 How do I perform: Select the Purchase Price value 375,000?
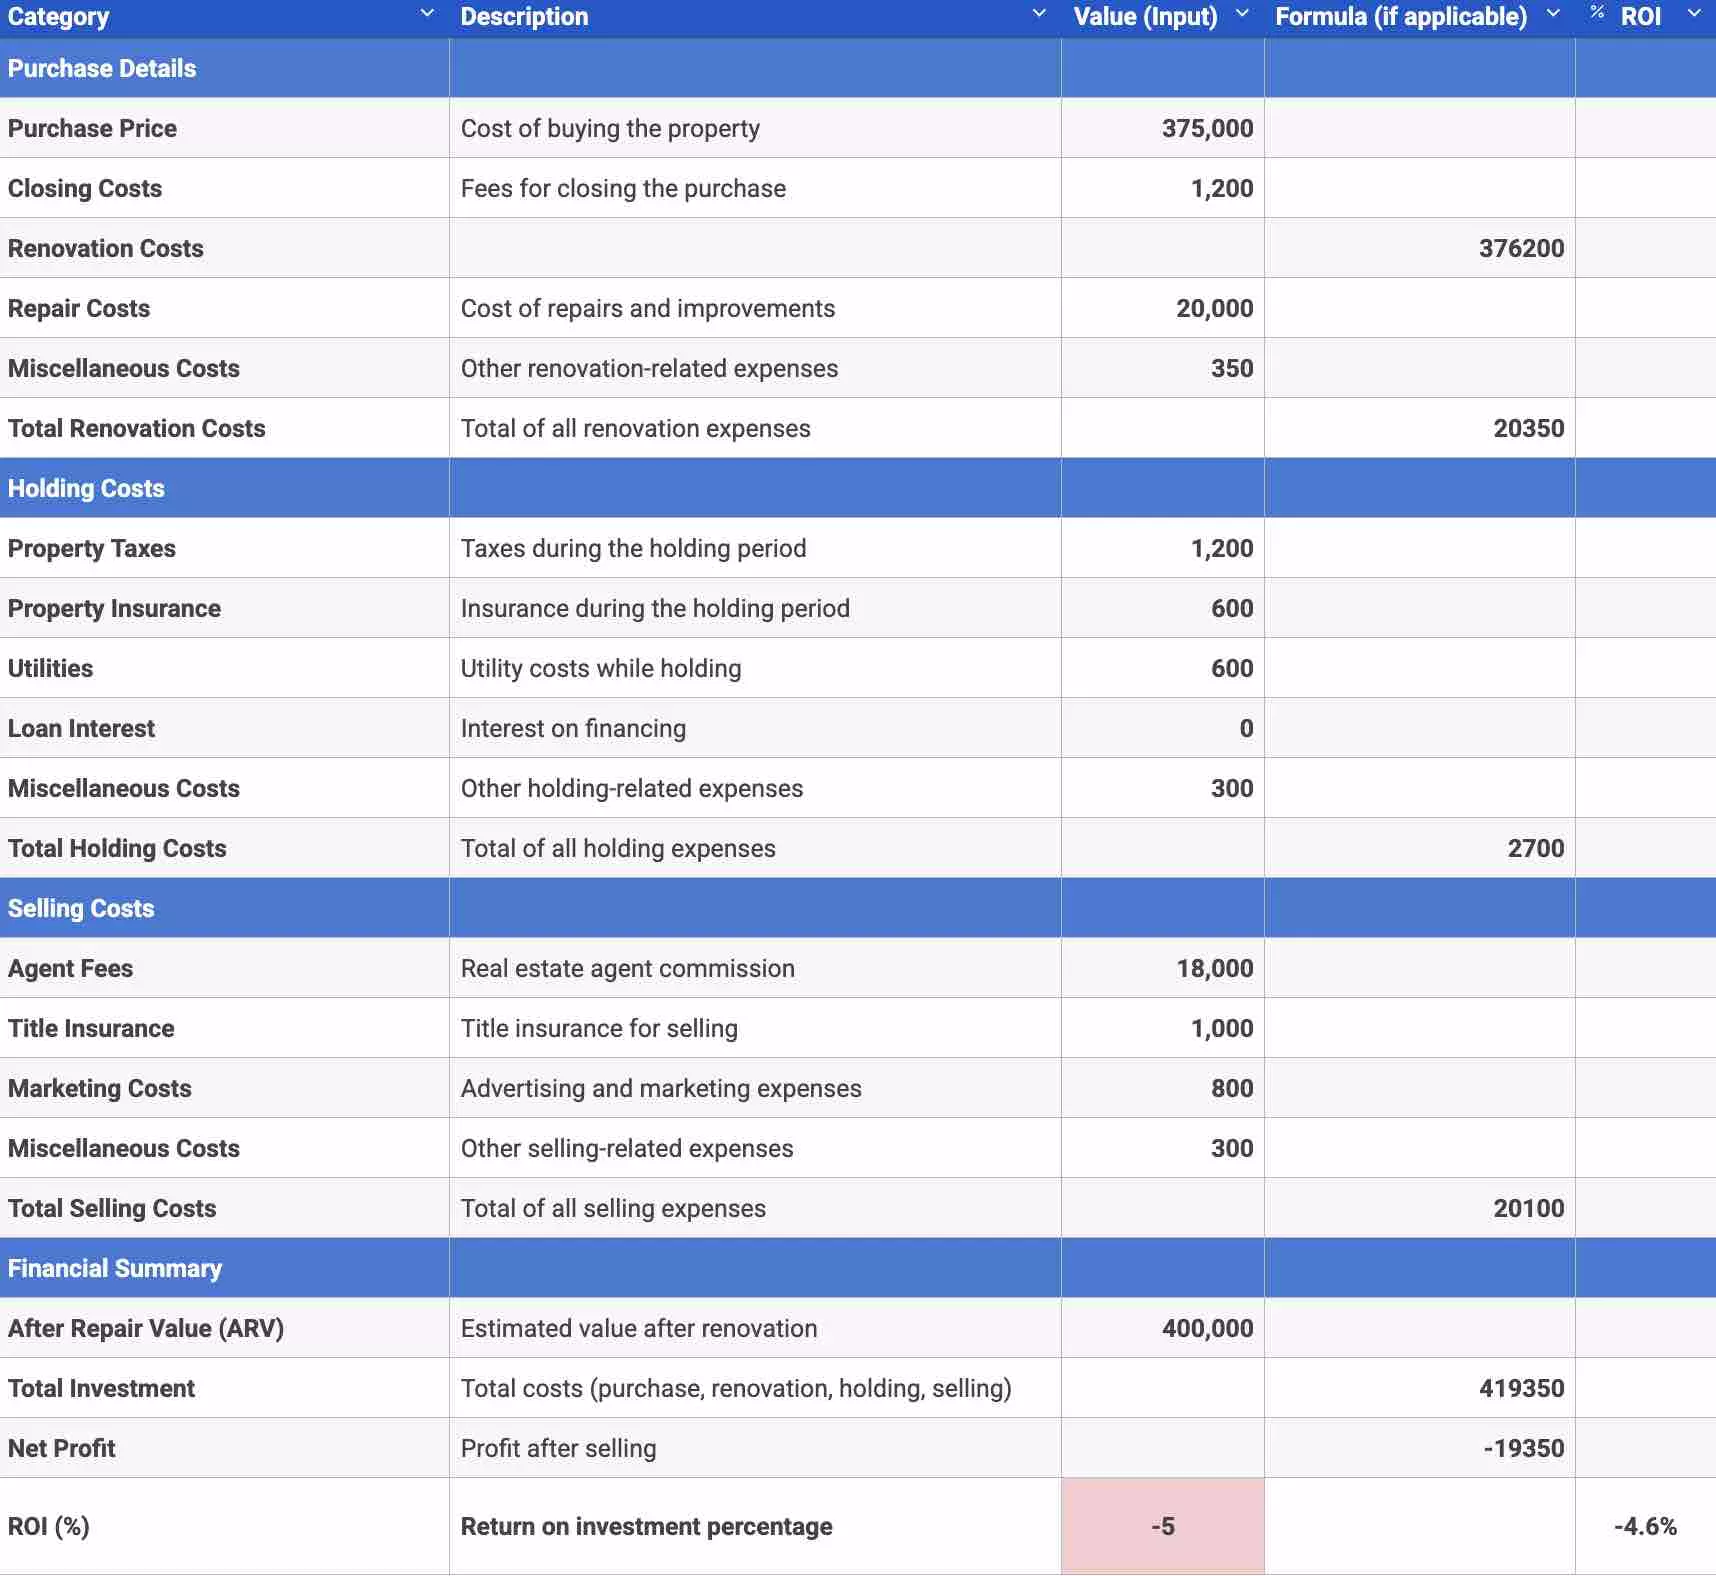[1207, 128]
